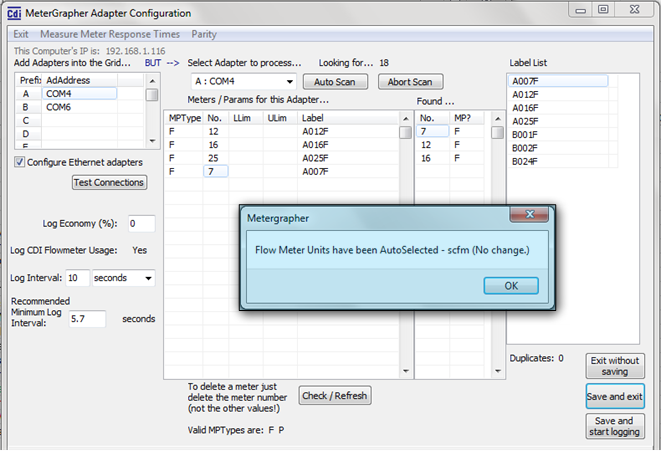This screenshot has height=451, width=662.
Task: Click the Abort Scan button
Action: pyautogui.click(x=410, y=82)
